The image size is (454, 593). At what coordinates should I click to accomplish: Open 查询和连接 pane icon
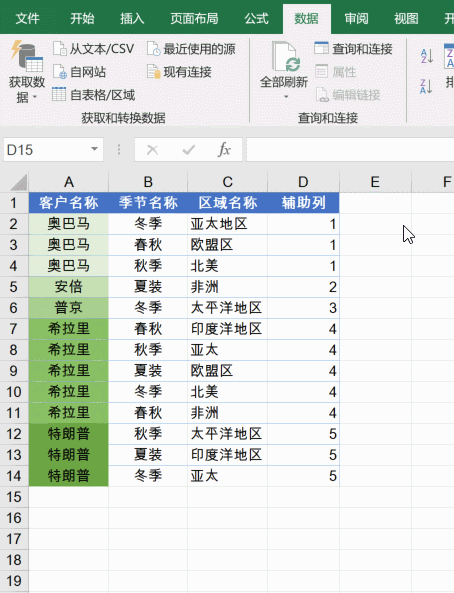pos(321,48)
